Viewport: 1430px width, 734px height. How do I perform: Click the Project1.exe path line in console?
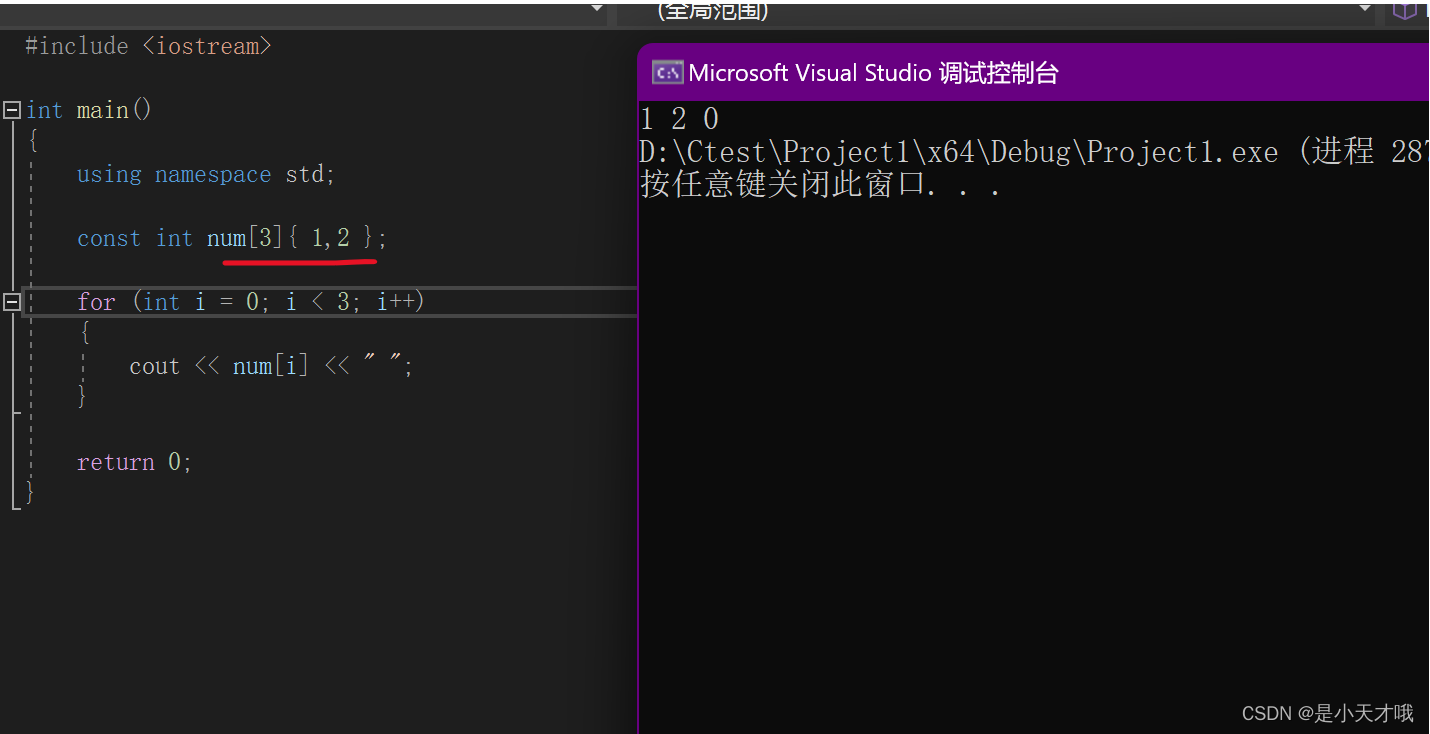tap(1034, 152)
